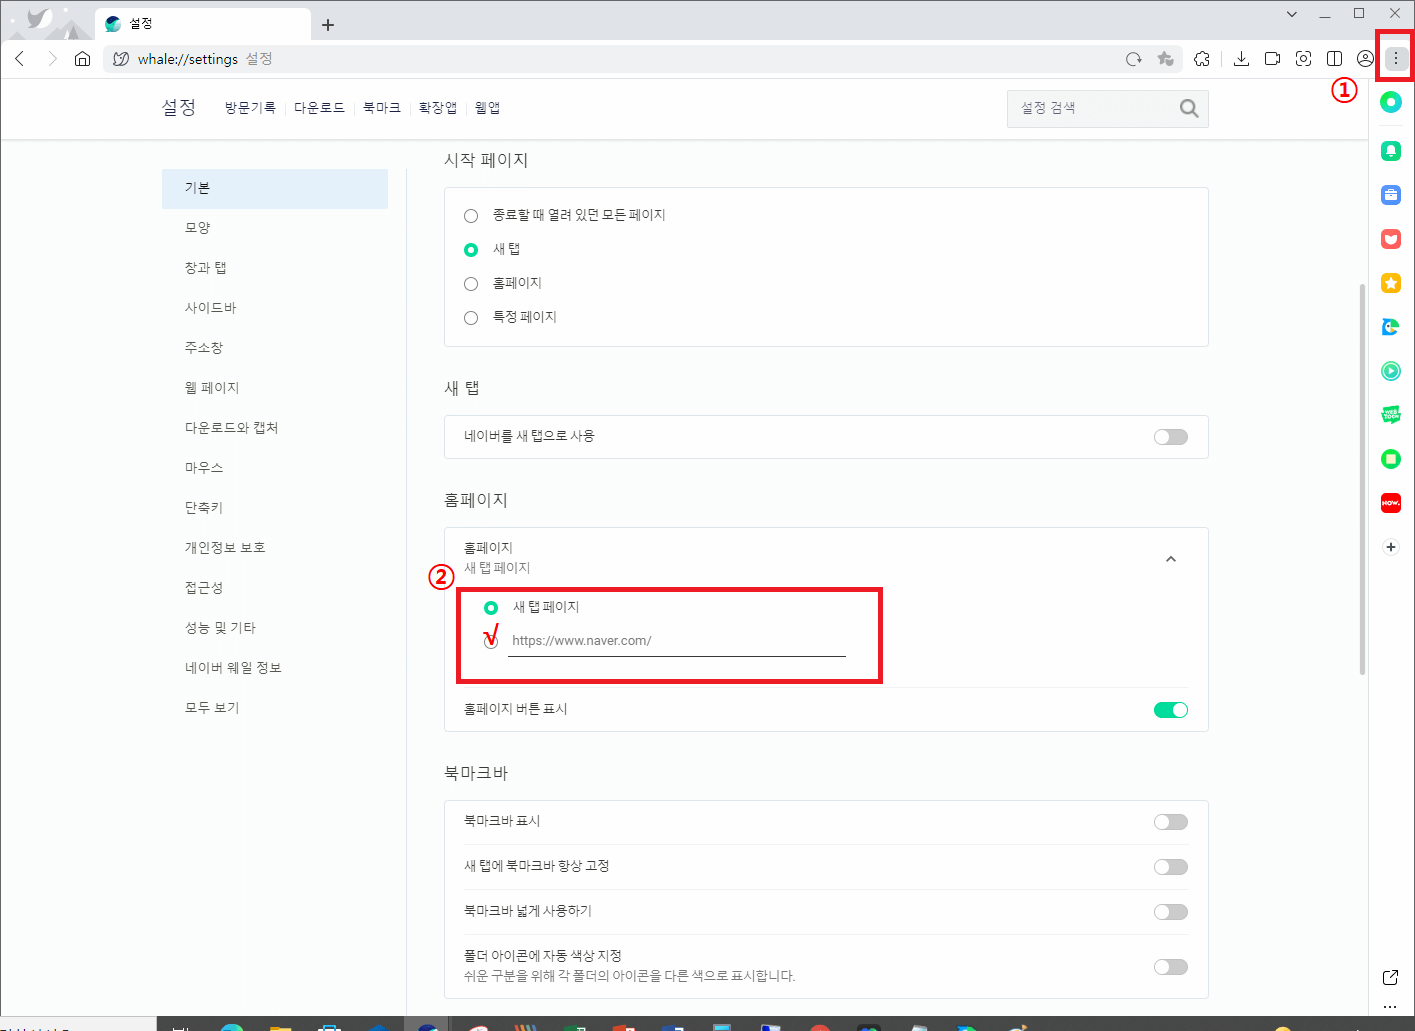The width and height of the screenshot is (1415, 1031).
Task: Enable dual tab split screen view
Action: click(1334, 59)
